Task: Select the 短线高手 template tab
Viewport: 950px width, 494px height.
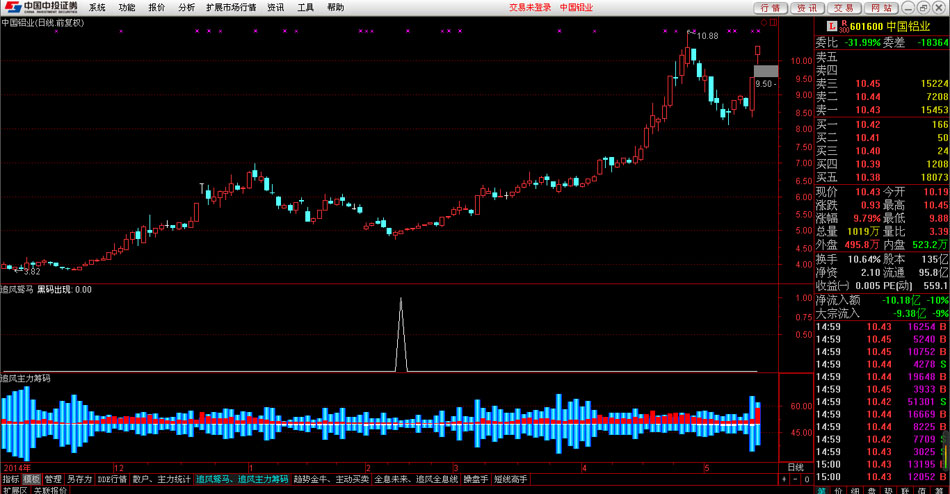Action: point(511,479)
